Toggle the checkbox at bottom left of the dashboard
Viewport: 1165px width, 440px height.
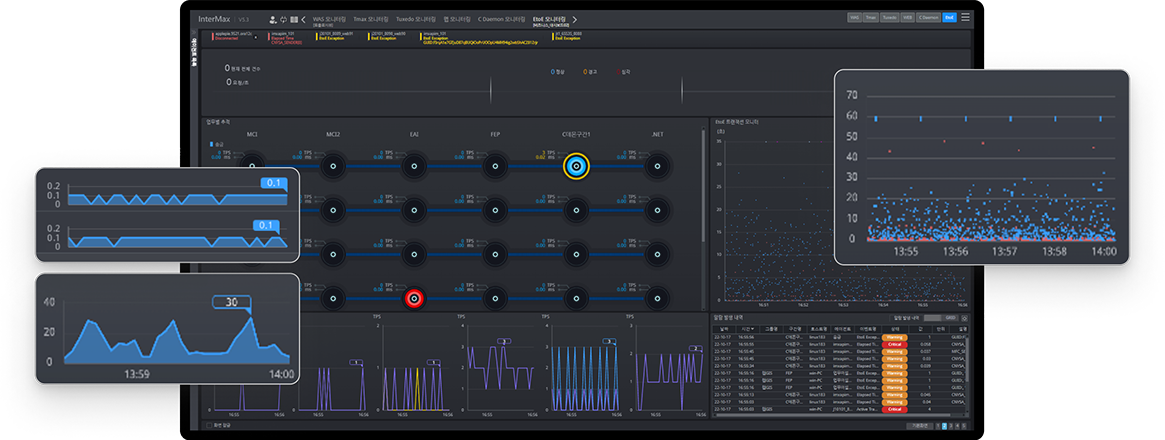click(x=208, y=425)
